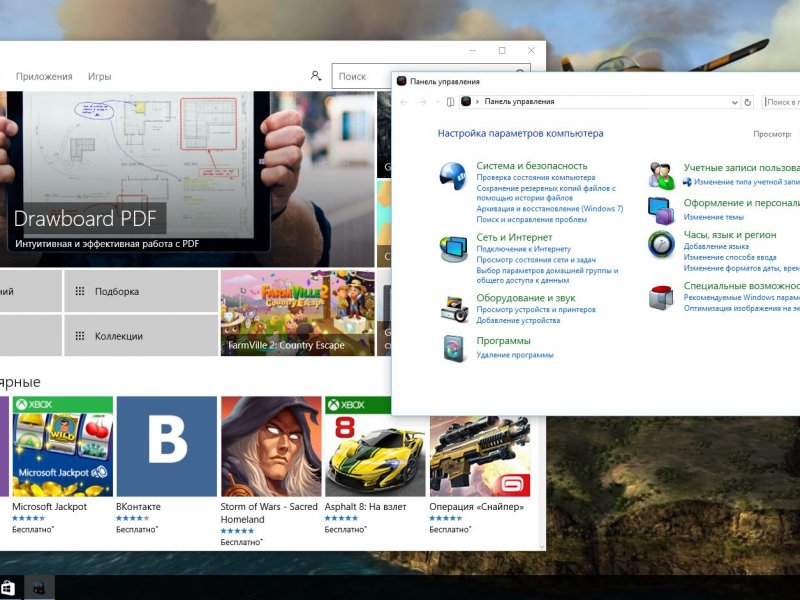Open Ease of Access category icon
Screen dimensions: 800x600
[661, 297]
